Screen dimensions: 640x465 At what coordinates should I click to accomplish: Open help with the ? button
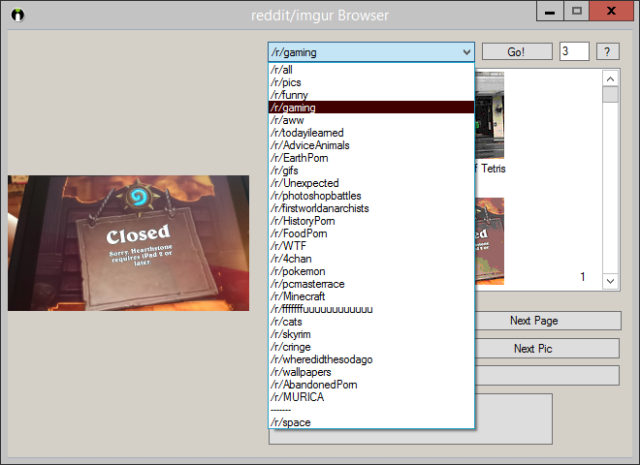pyautogui.click(x=607, y=52)
